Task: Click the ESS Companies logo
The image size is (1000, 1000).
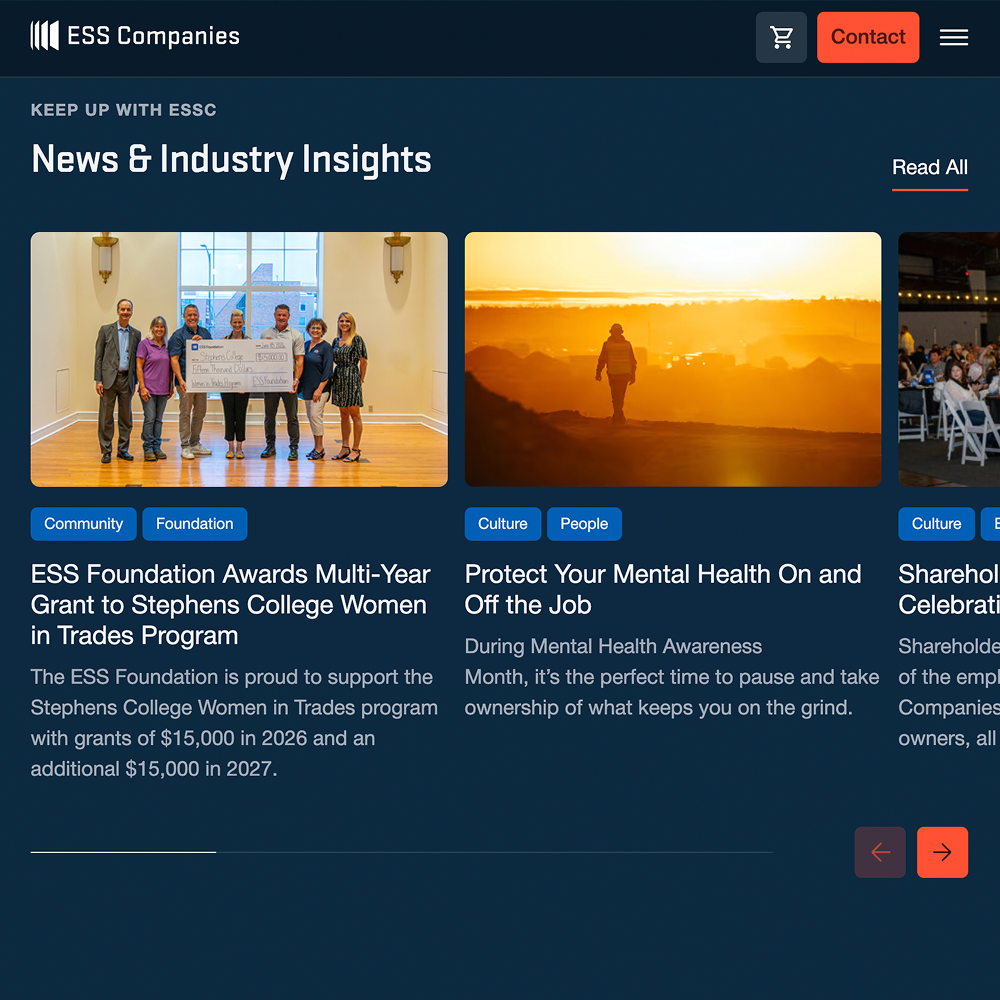Action: tap(135, 36)
